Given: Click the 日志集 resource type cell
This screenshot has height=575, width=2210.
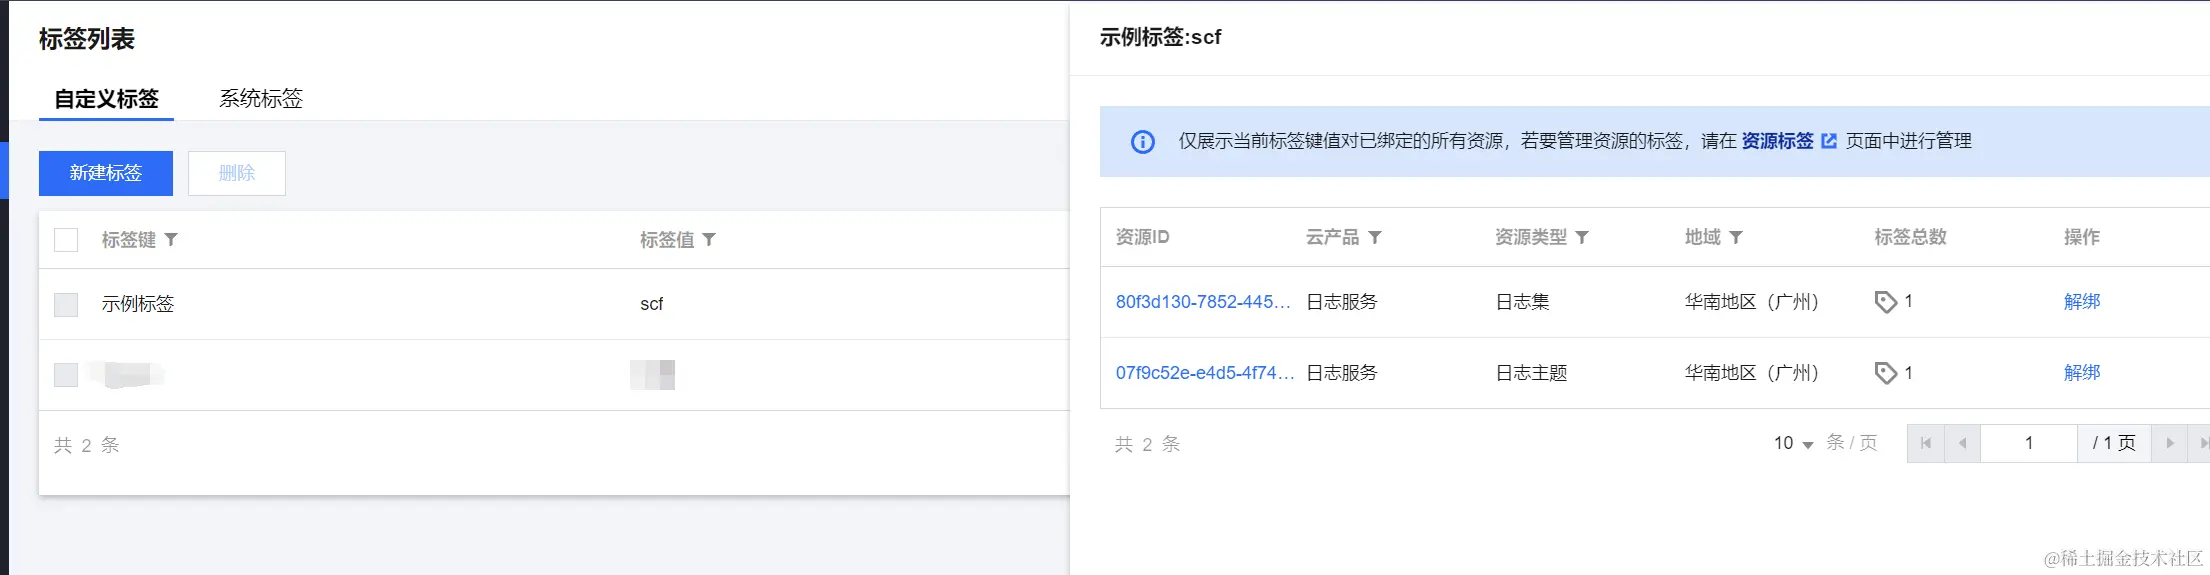Looking at the screenshot, I should click(x=1522, y=302).
